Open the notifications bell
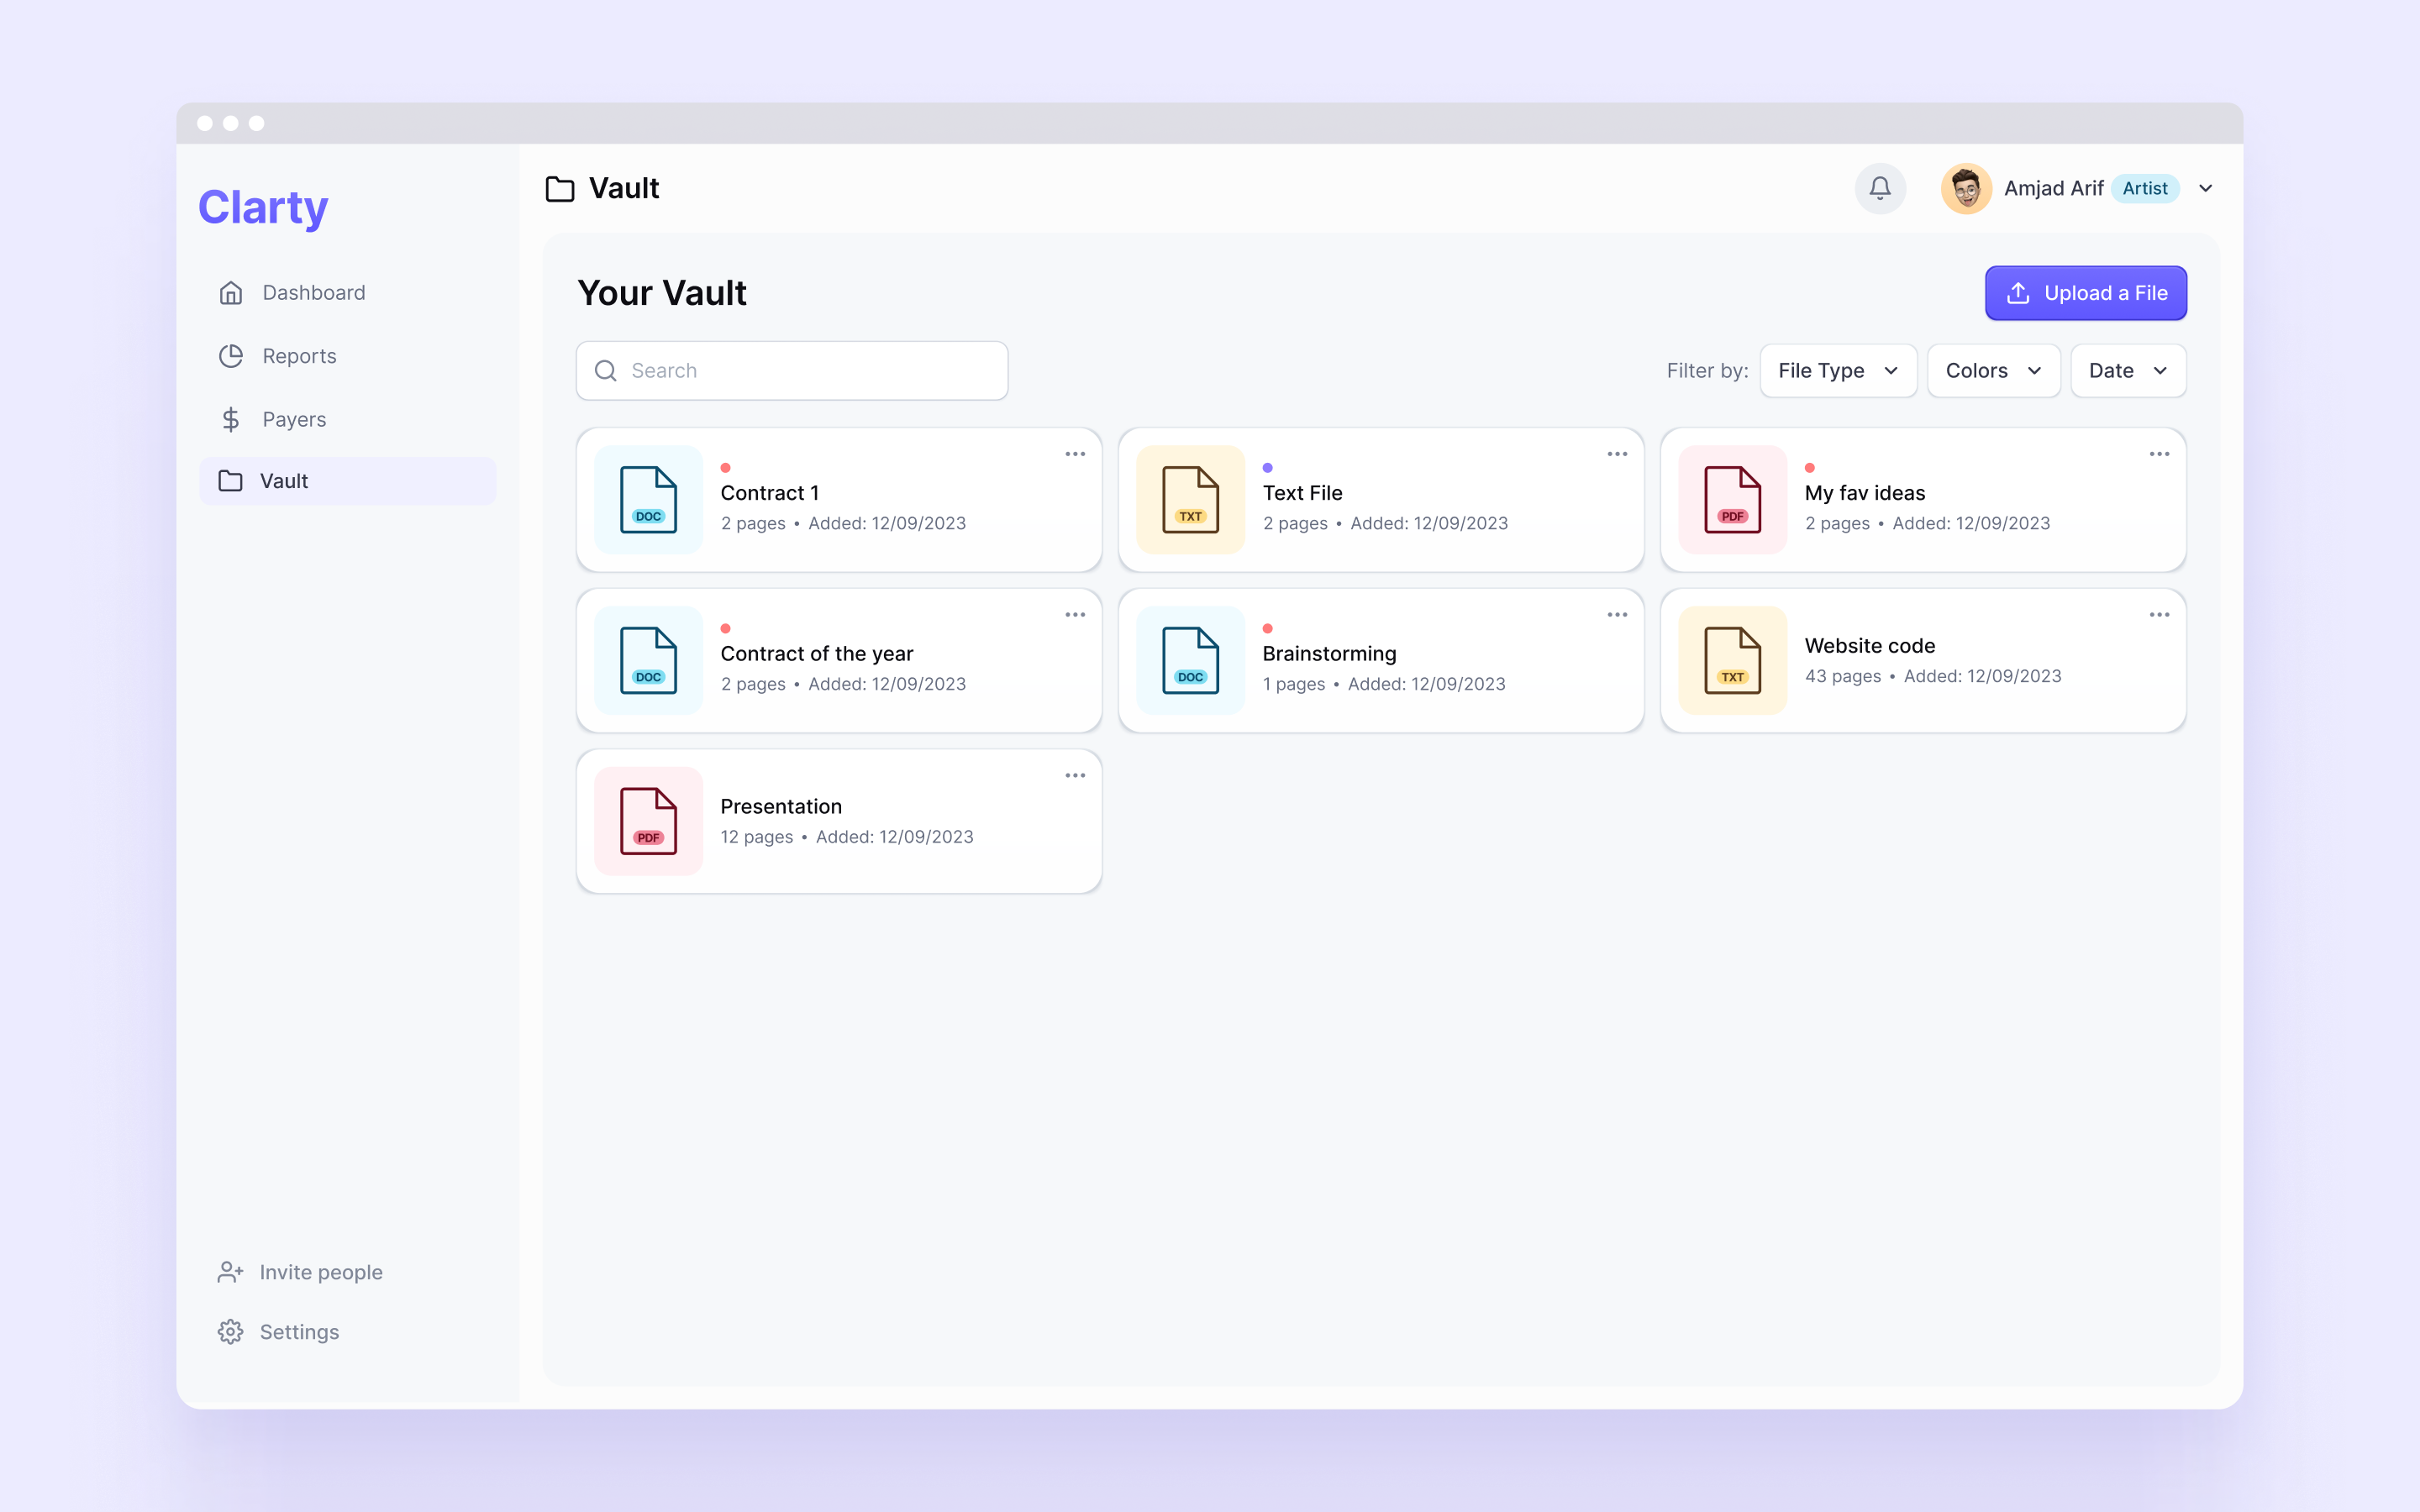The image size is (2420, 1512). coord(1880,188)
